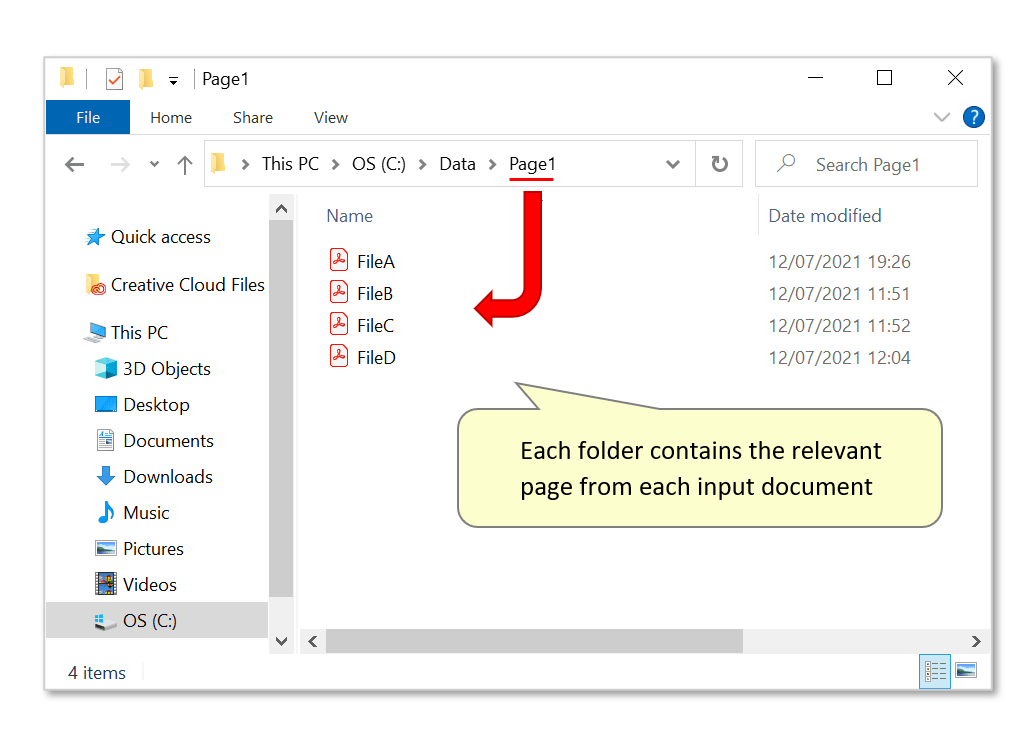Select the folder icon in the address bar
1035x745 pixels.
[x=218, y=164]
